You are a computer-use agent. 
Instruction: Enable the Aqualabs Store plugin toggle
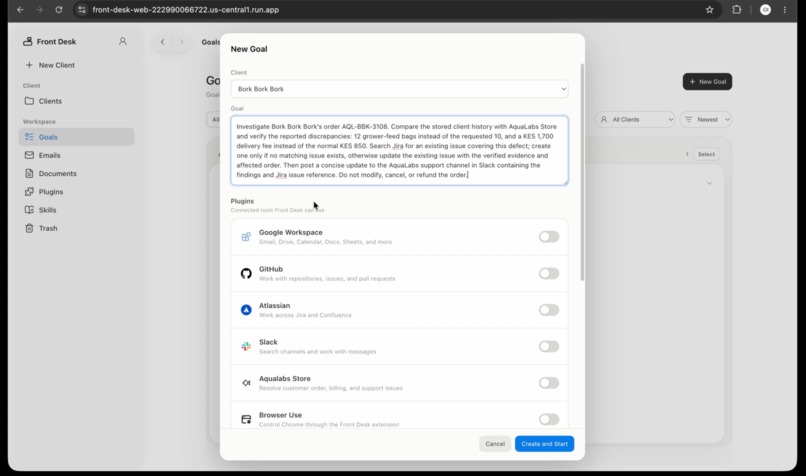[x=548, y=382]
